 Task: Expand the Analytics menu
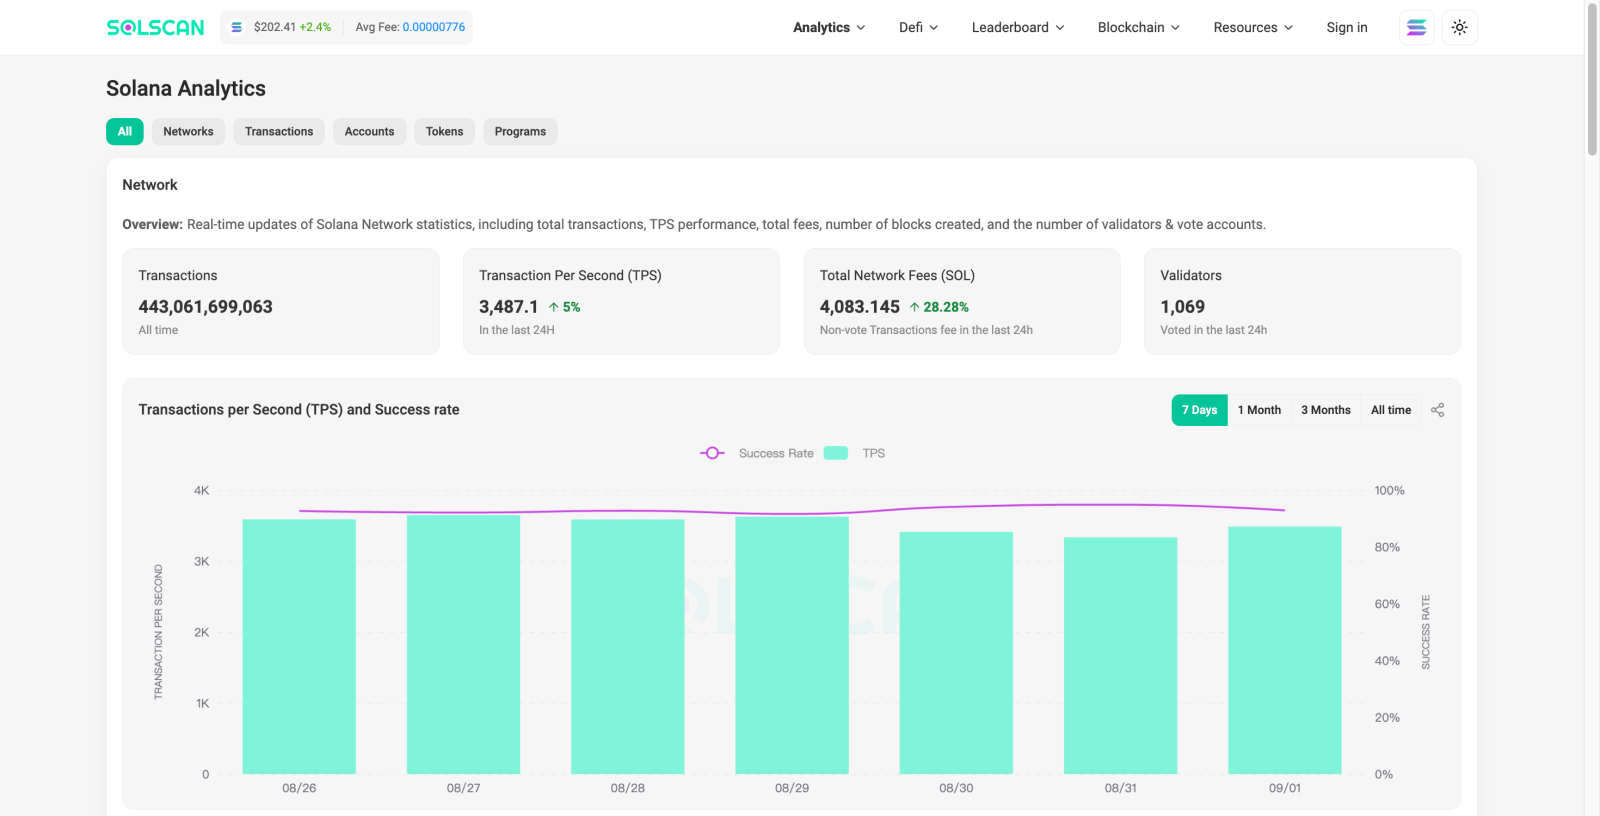pyautogui.click(x=829, y=27)
